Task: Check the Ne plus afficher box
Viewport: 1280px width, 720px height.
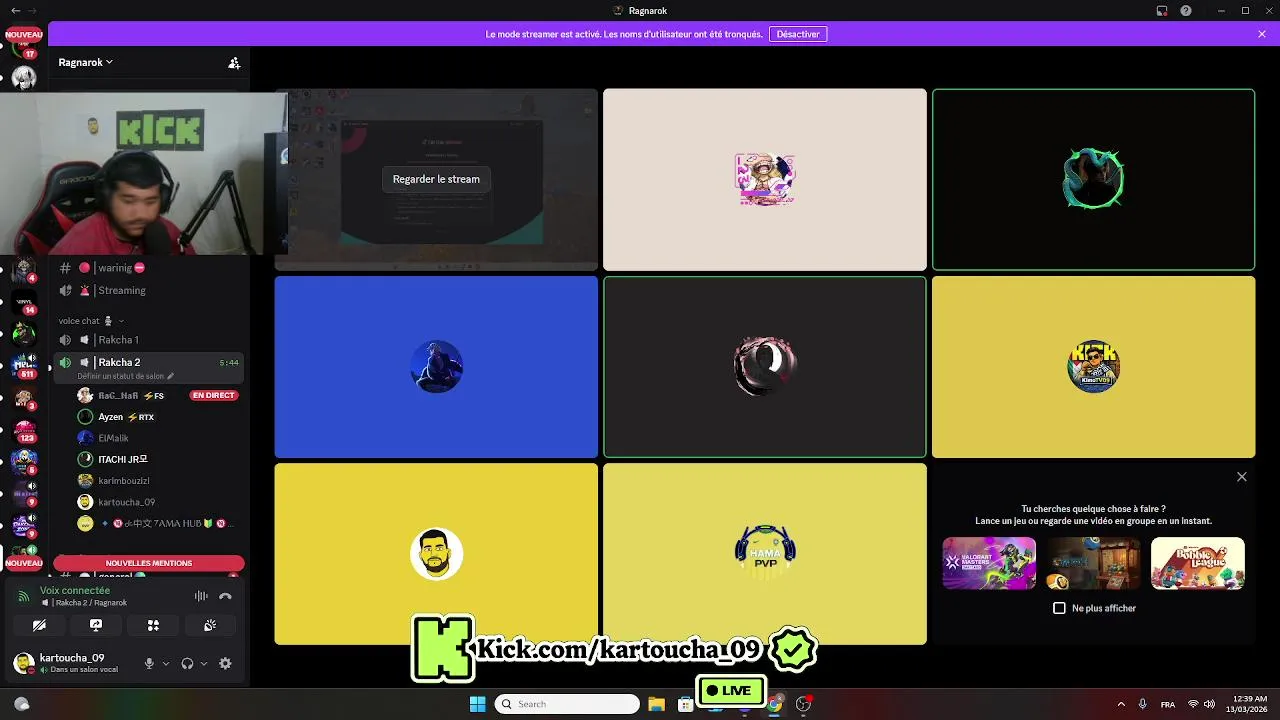Action: tap(1059, 608)
